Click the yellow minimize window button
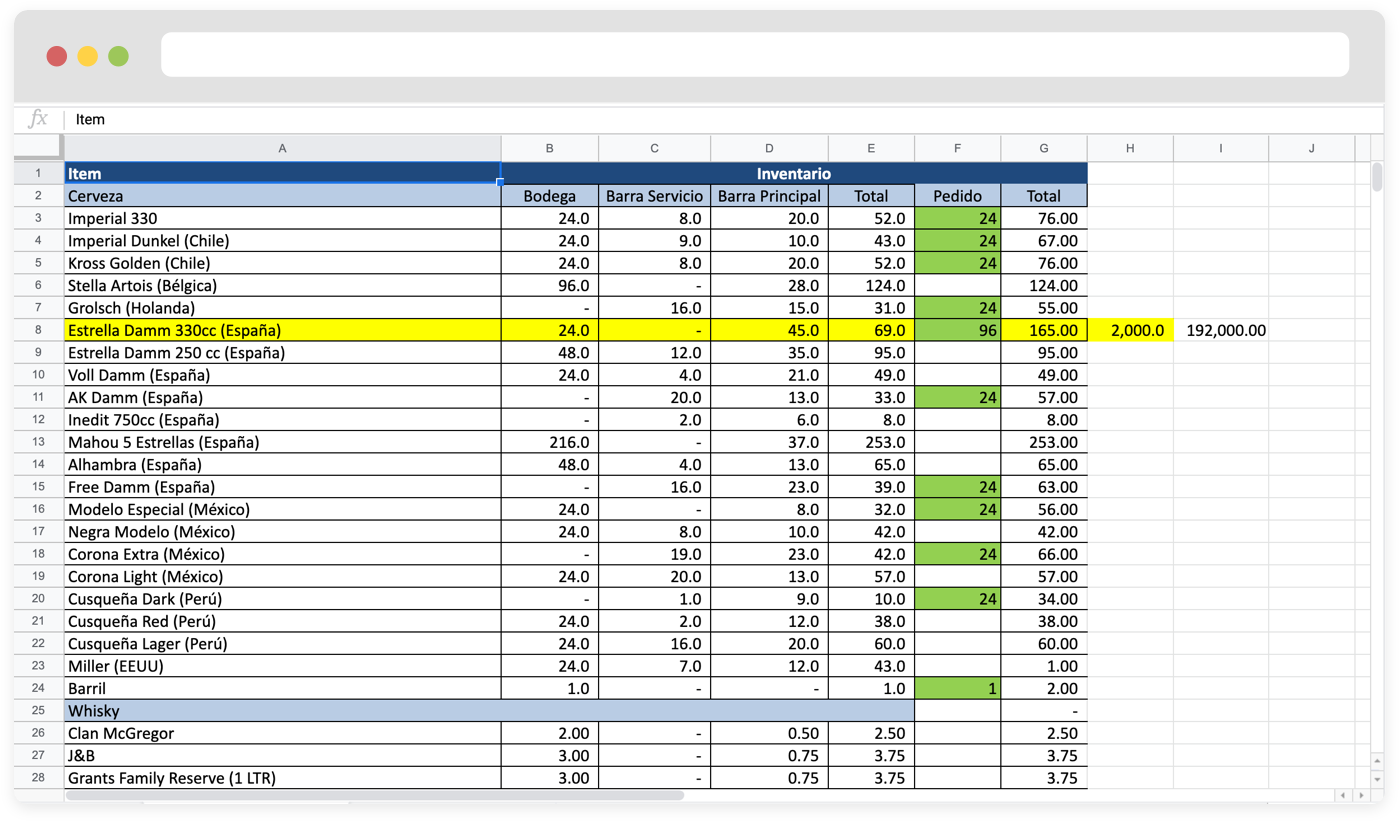 (88, 56)
